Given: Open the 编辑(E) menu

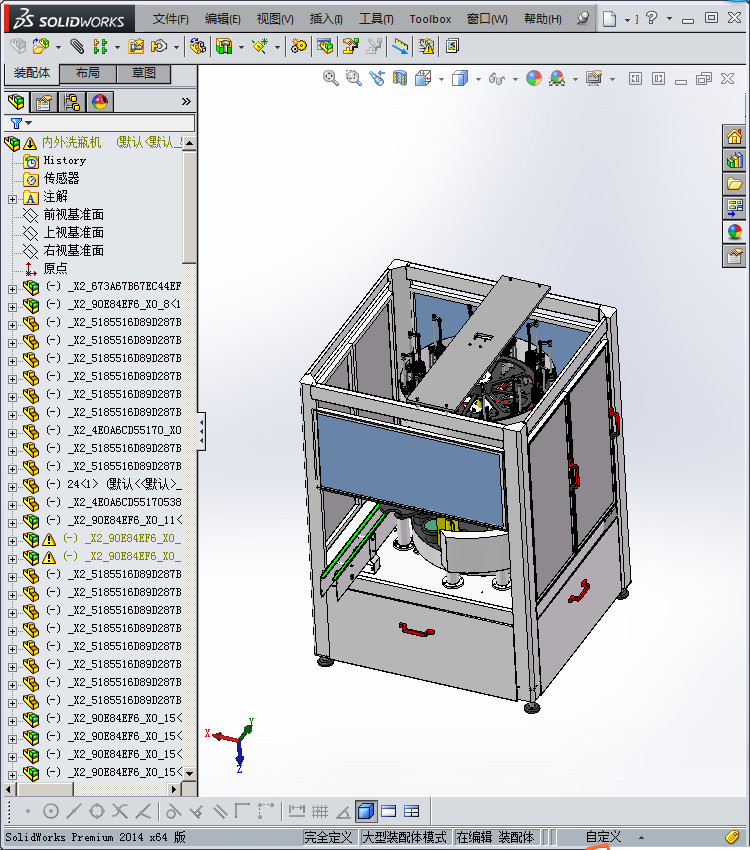Looking at the screenshot, I should tap(222, 19).
